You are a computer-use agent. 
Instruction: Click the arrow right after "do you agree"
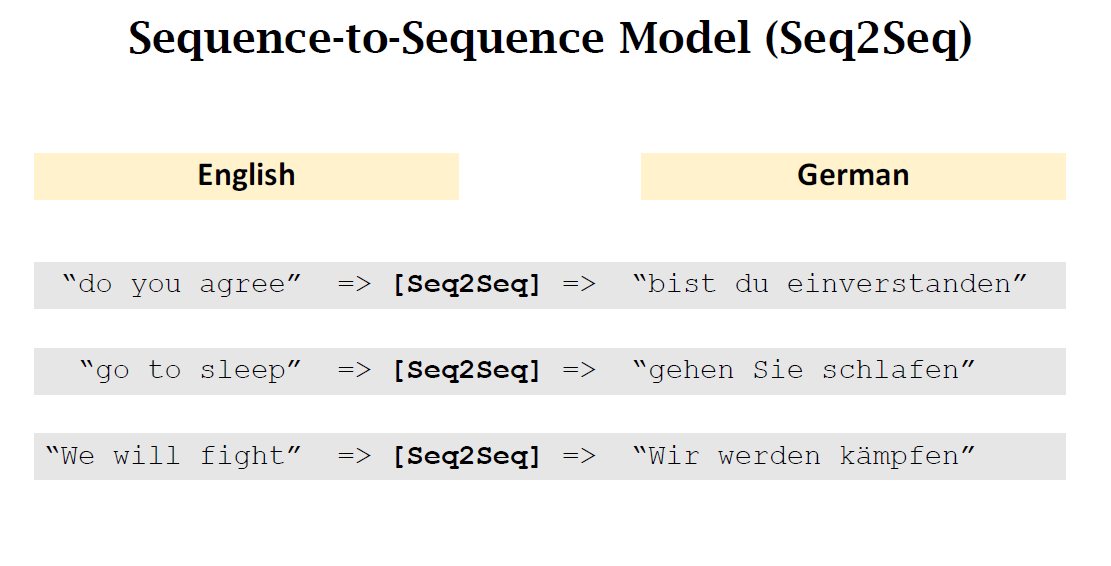(354, 284)
